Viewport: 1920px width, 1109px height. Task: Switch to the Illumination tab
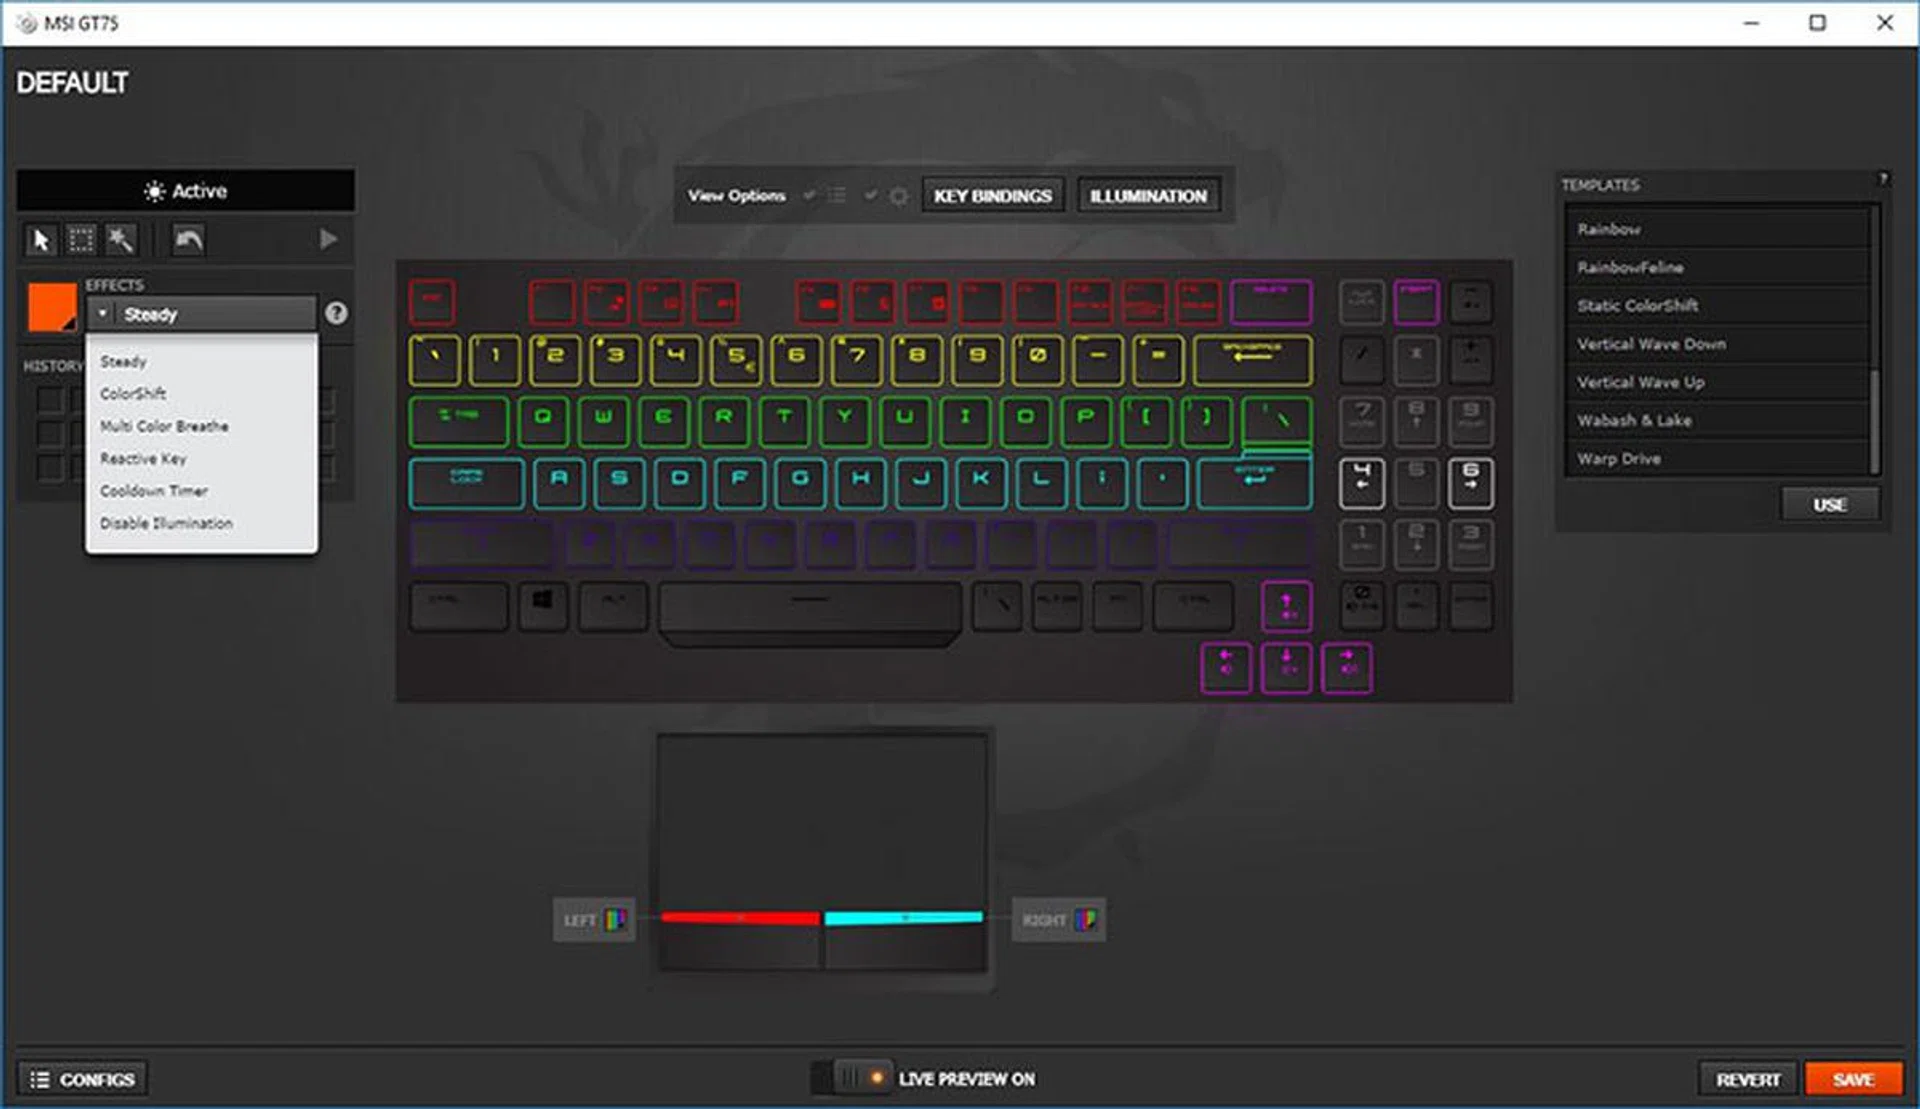pos(1148,195)
